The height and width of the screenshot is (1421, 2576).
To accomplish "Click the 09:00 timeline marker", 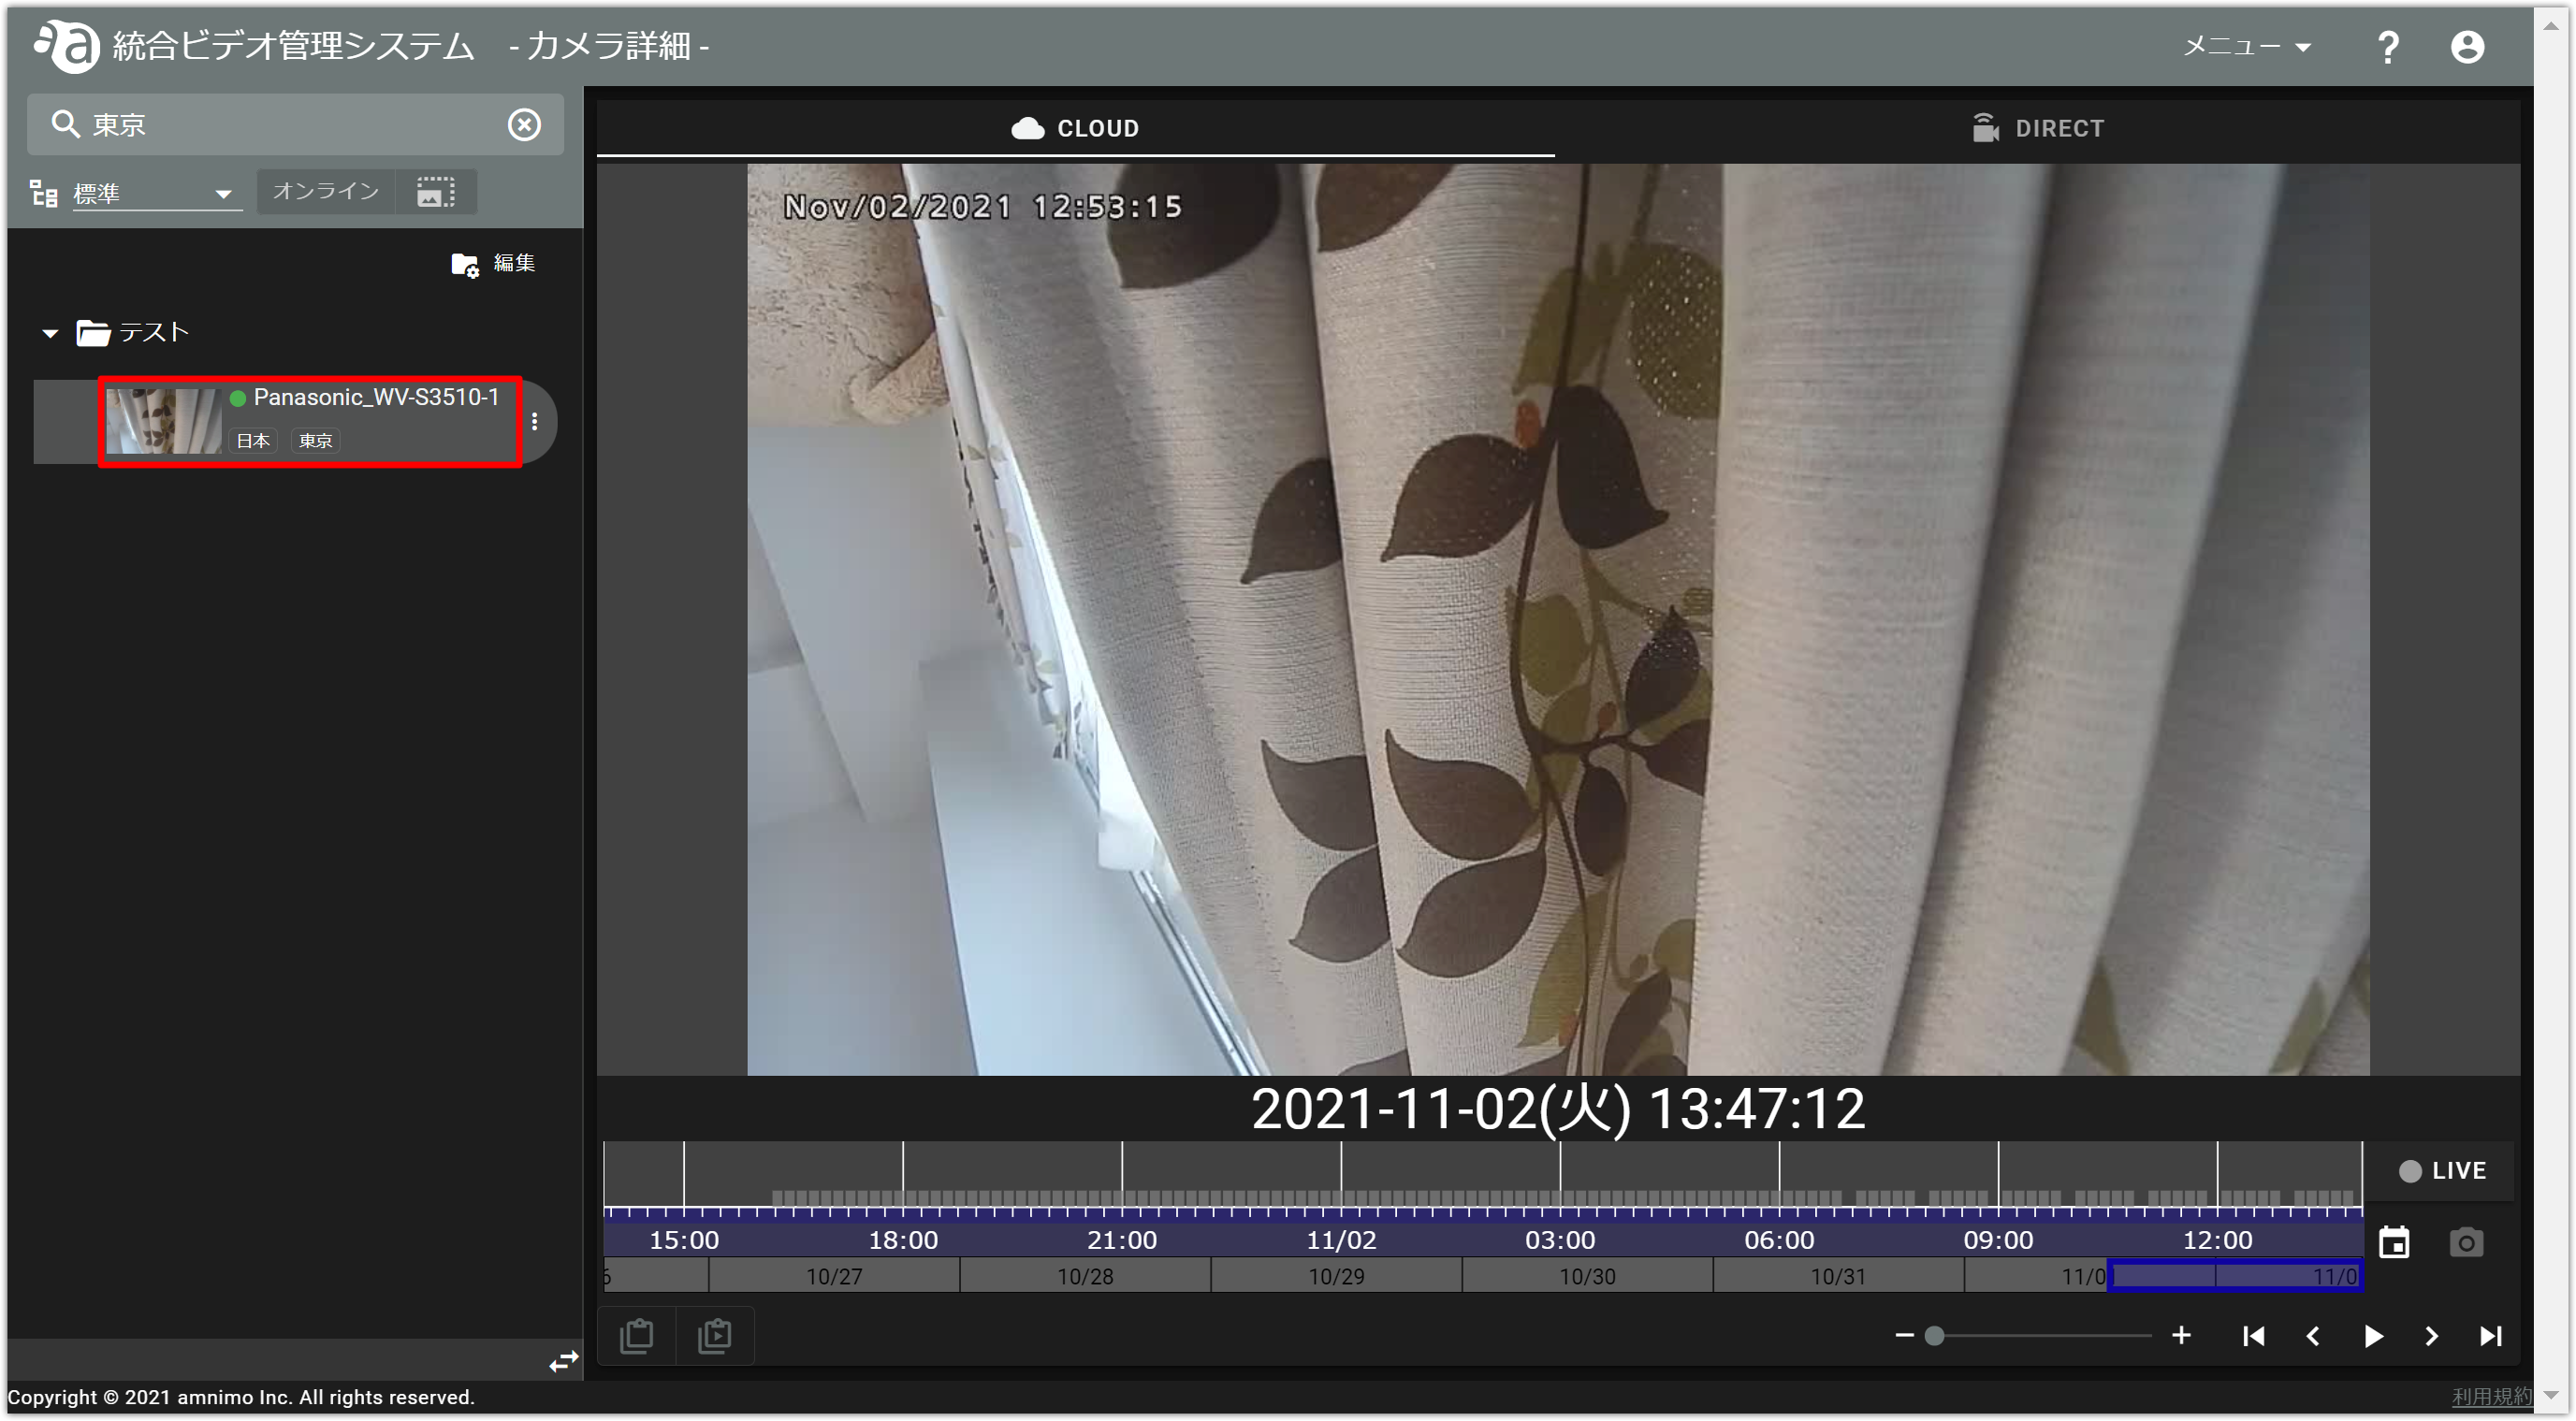I will [x=1997, y=1240].
